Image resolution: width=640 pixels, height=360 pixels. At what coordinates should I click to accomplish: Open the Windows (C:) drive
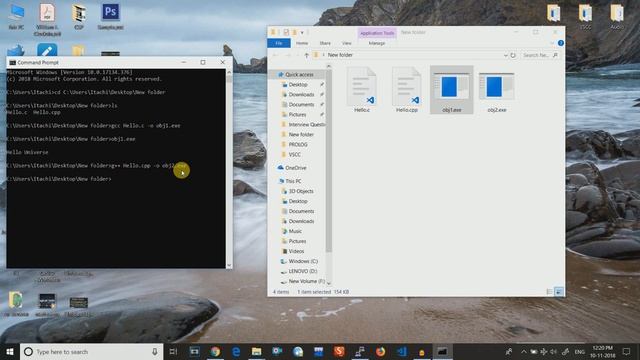(303, 261)
